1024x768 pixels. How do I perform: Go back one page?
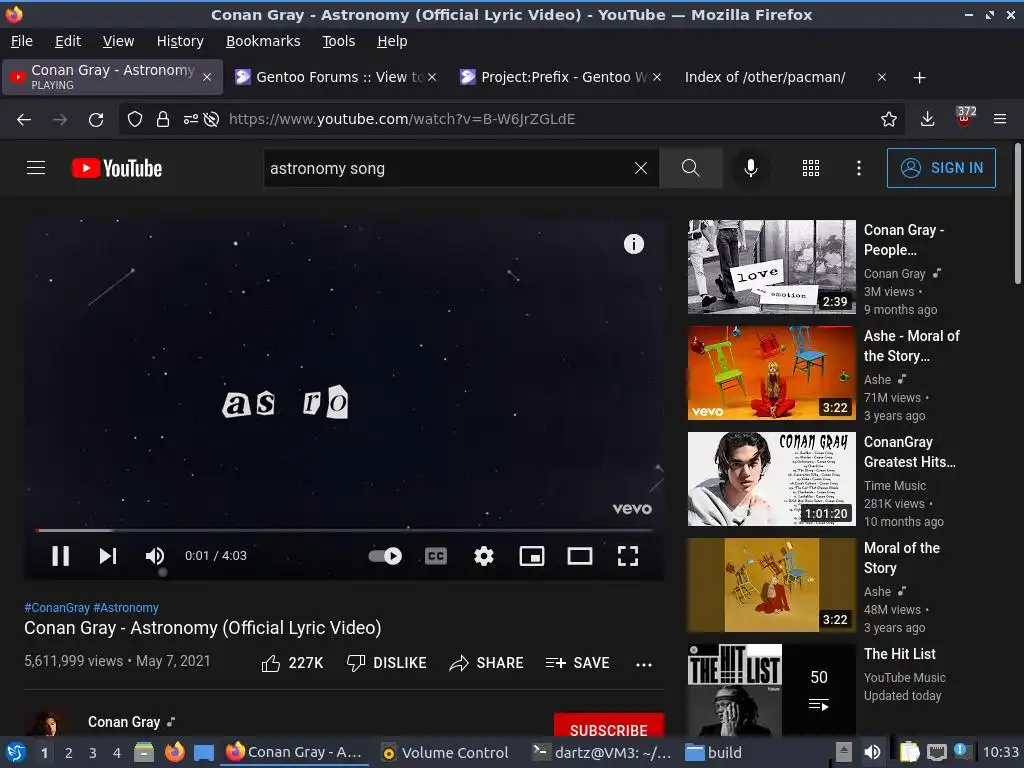24,120
